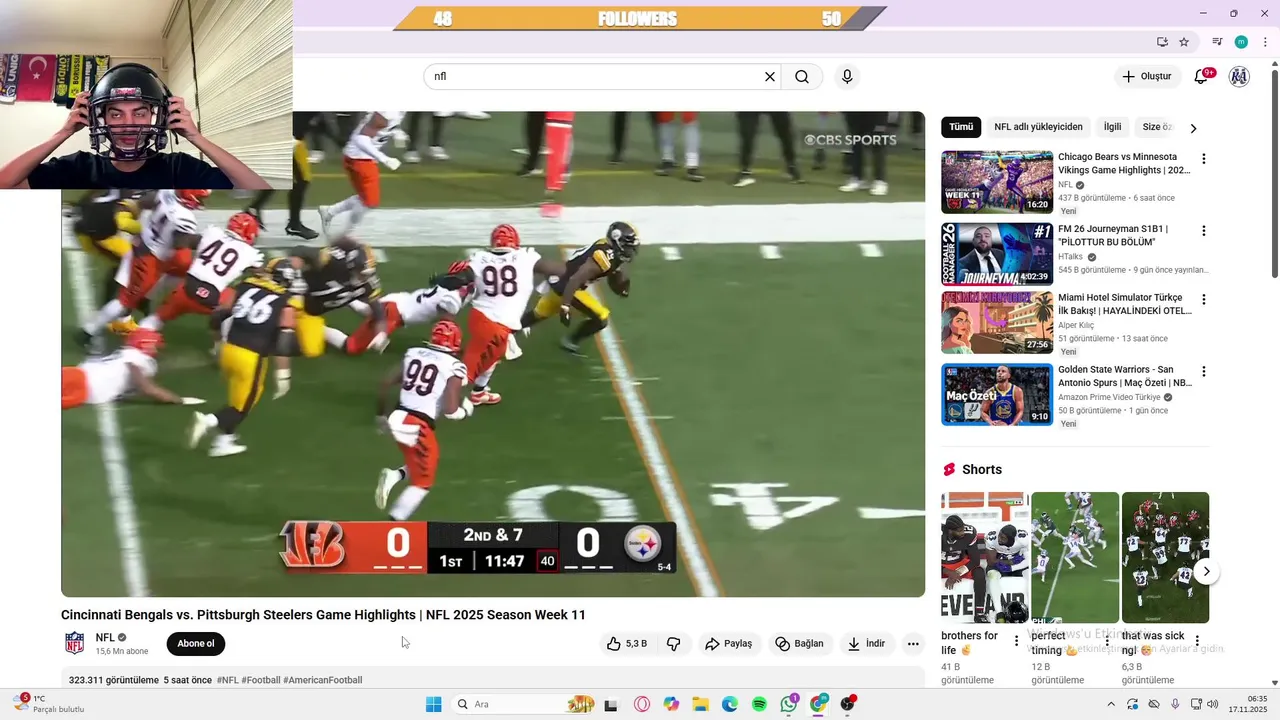Open the Windows Start menu
The width and height of the screenshot is (1280, 720).
click(x=433, y=704)
